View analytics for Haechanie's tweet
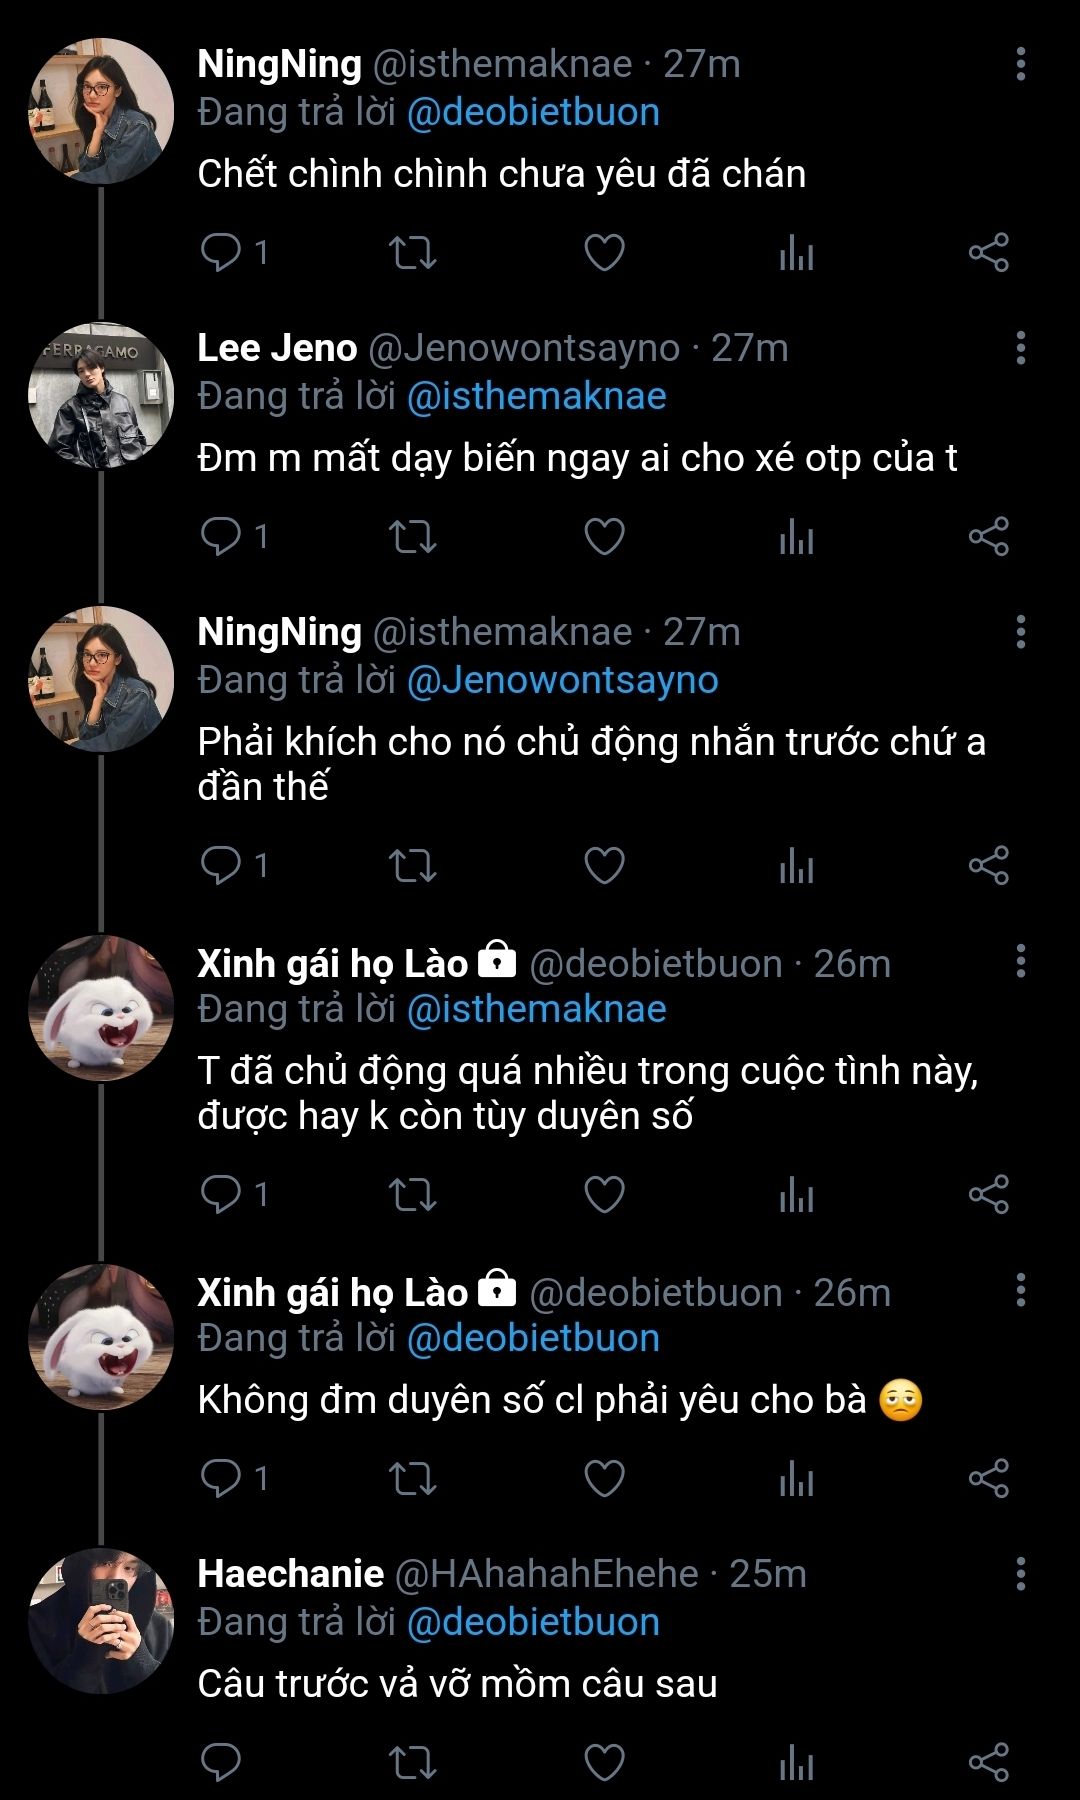The height and width of the screenshot is (1800, 1080). pos(796,1762)
